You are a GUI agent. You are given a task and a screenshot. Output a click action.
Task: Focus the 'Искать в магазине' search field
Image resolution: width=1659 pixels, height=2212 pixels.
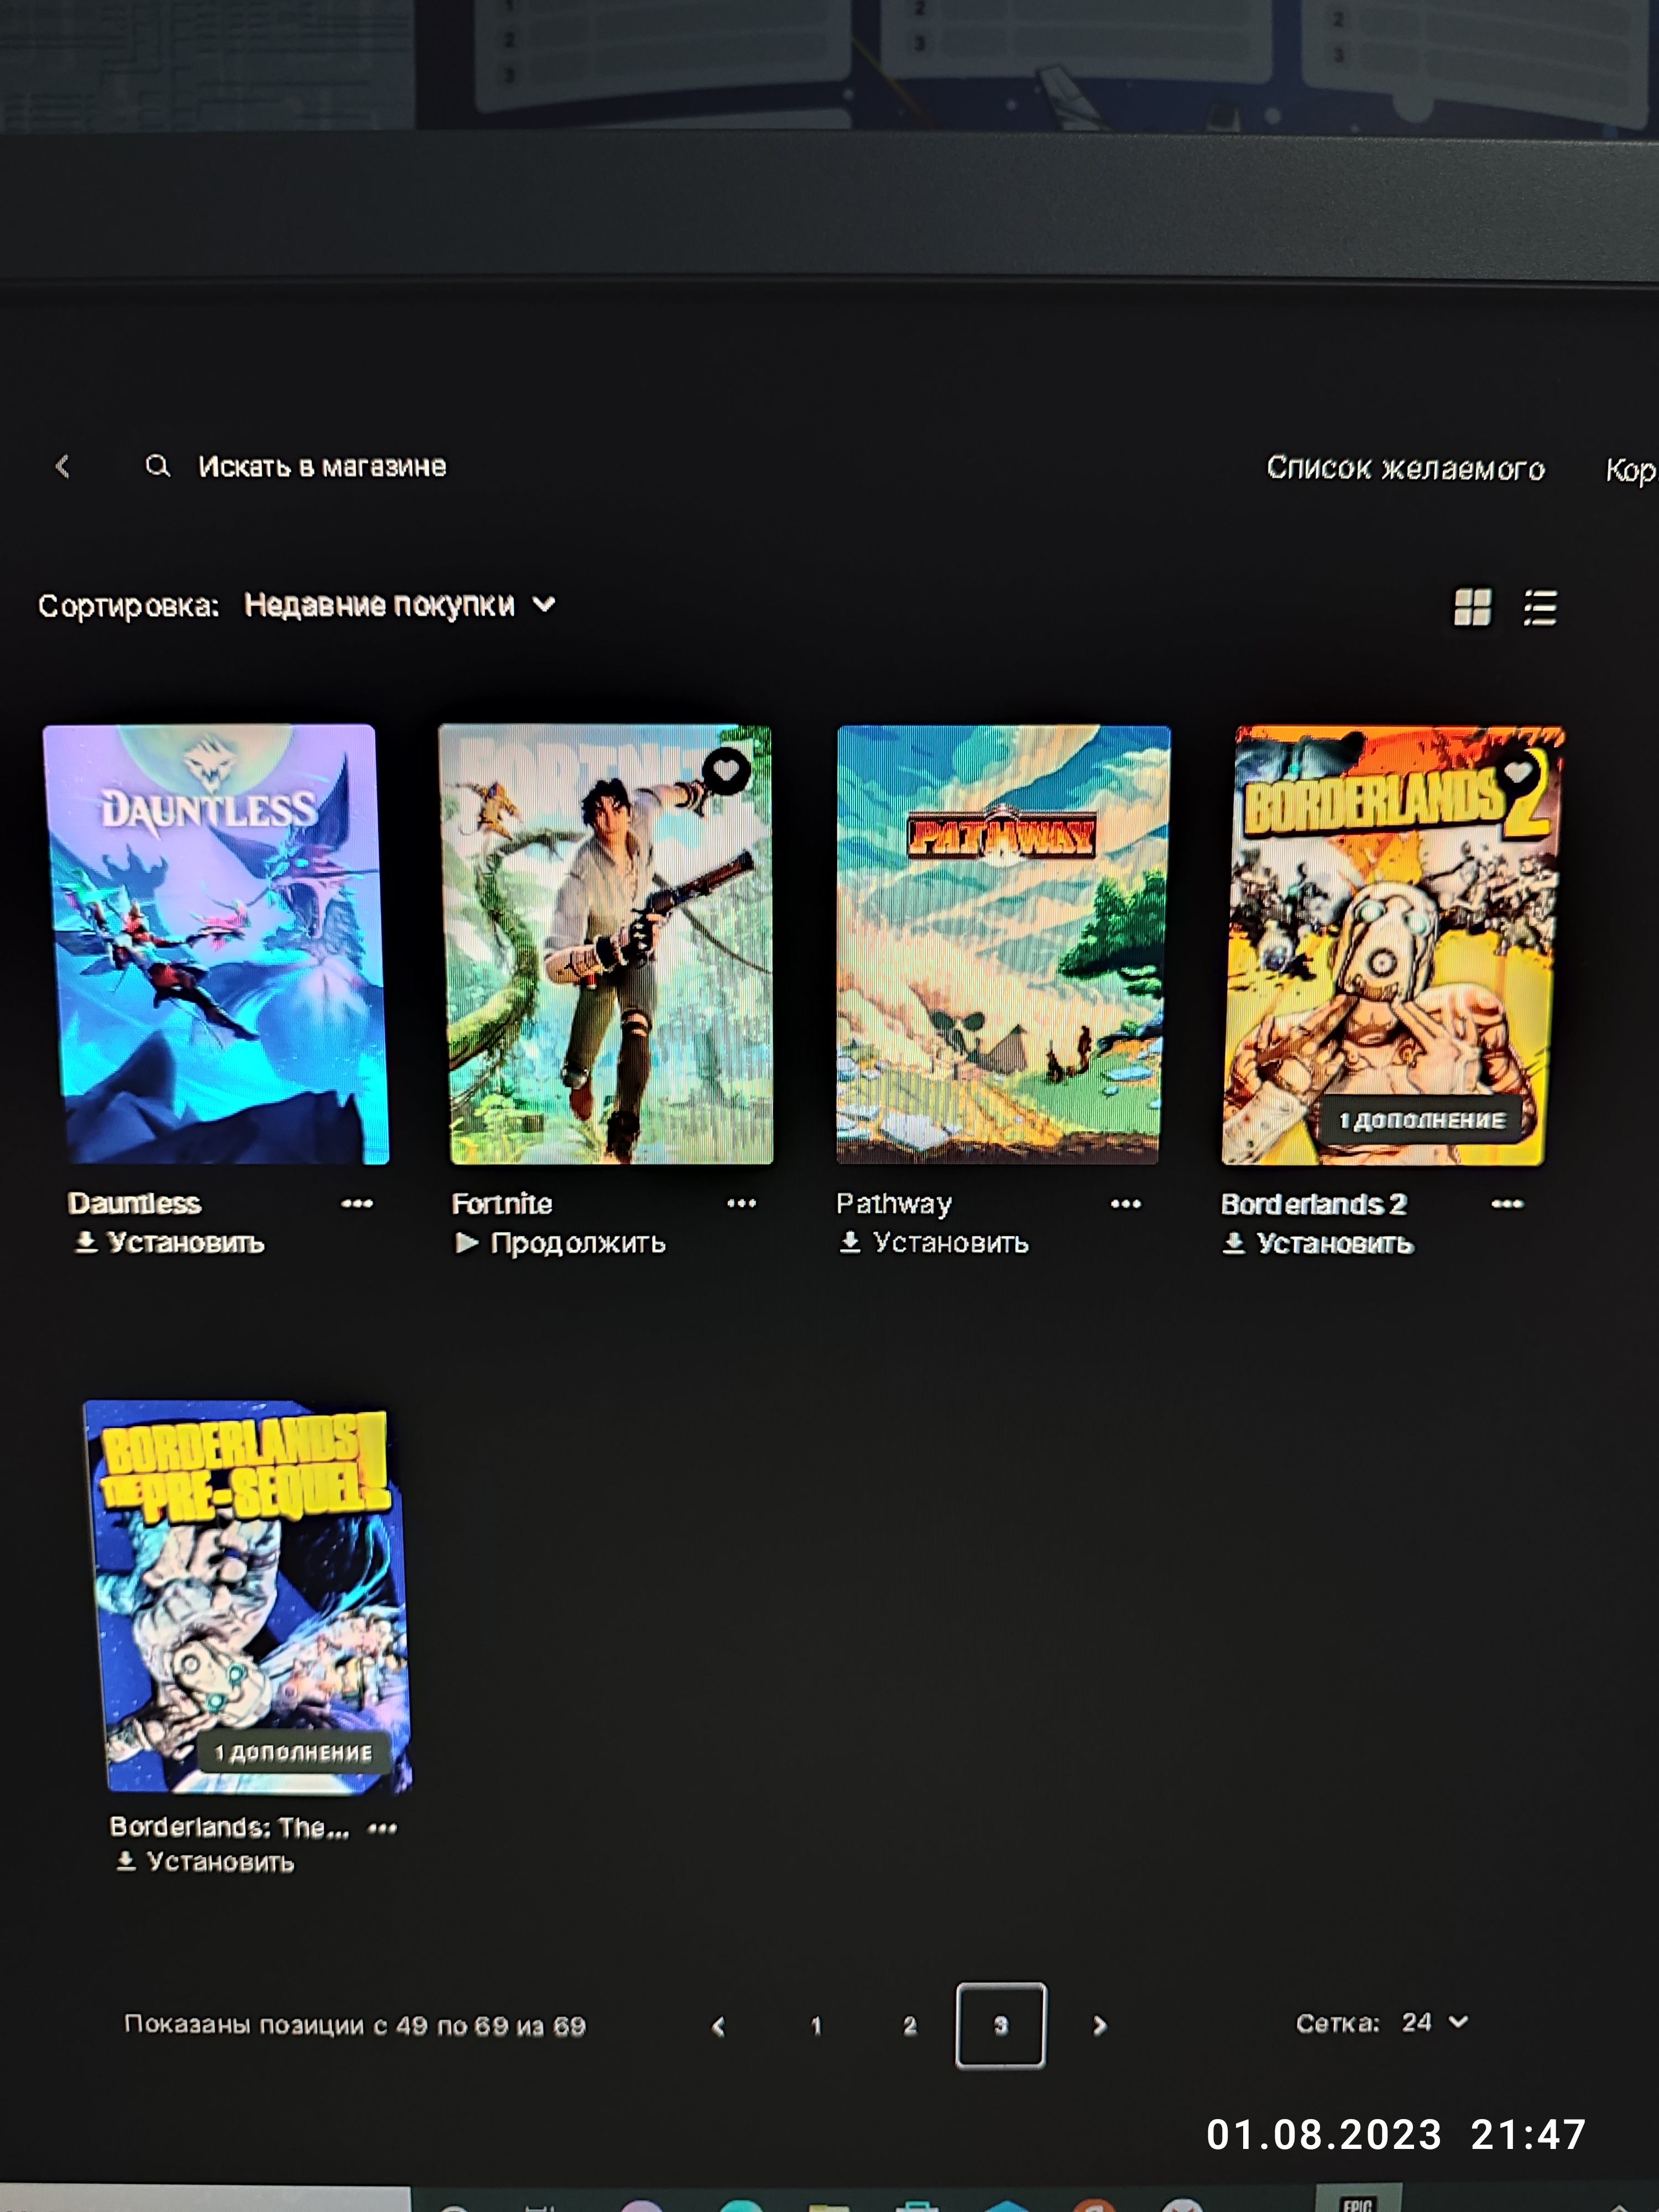click(321, 466)
